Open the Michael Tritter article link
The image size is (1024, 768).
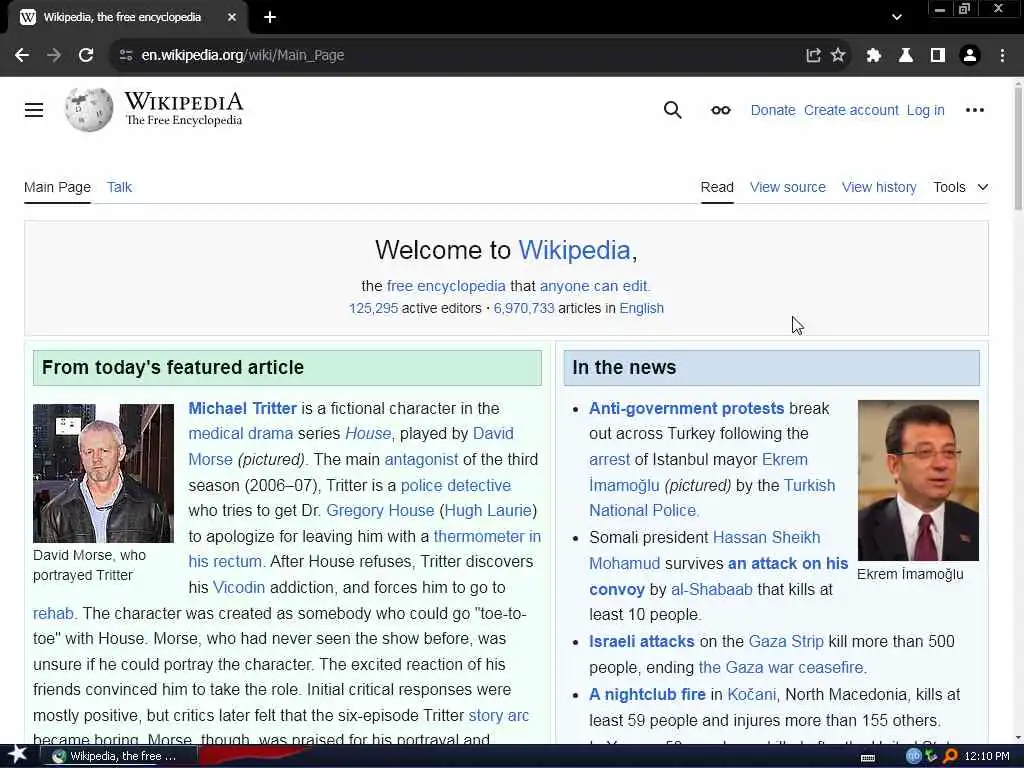tap(242, 408)
